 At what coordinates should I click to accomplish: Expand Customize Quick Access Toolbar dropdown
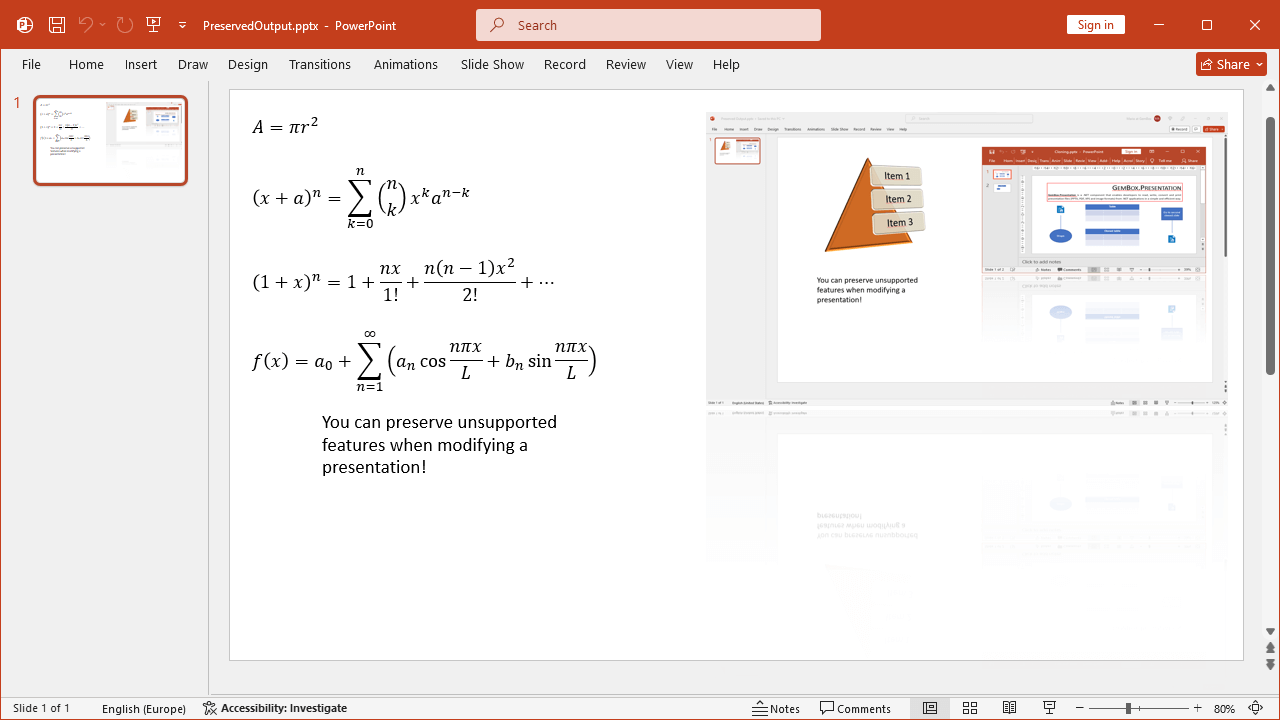(183, 25)
